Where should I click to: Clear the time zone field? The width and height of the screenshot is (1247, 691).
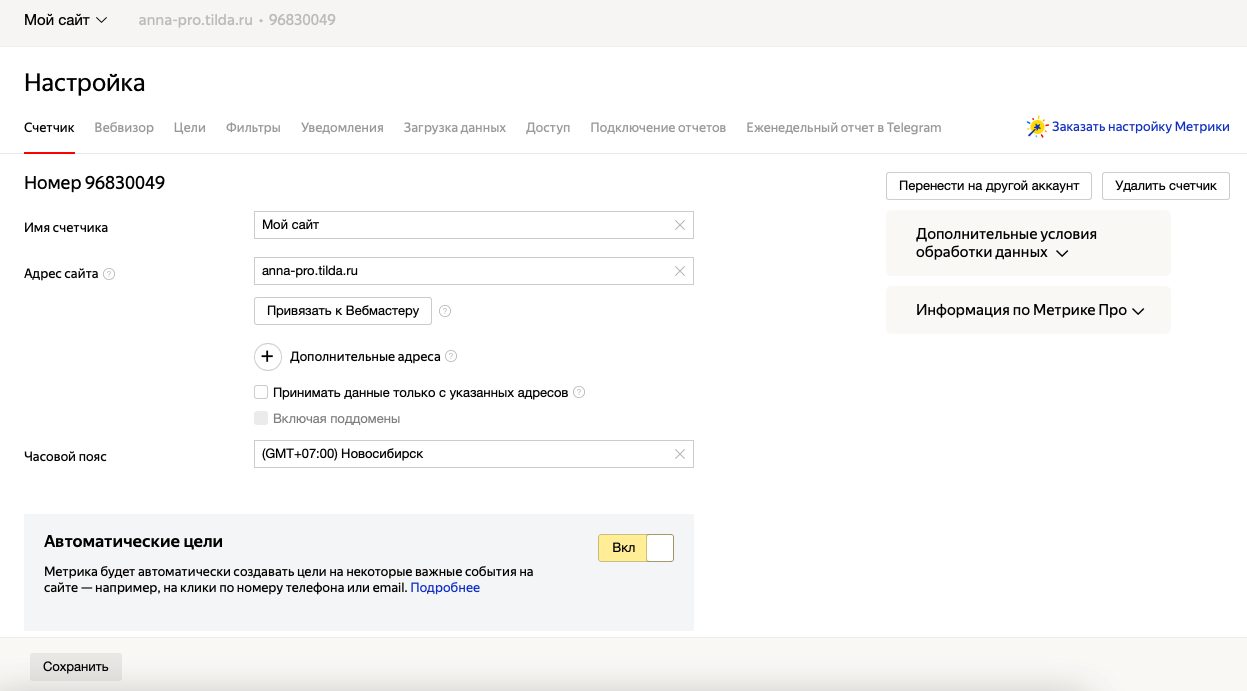click(680, 454)
